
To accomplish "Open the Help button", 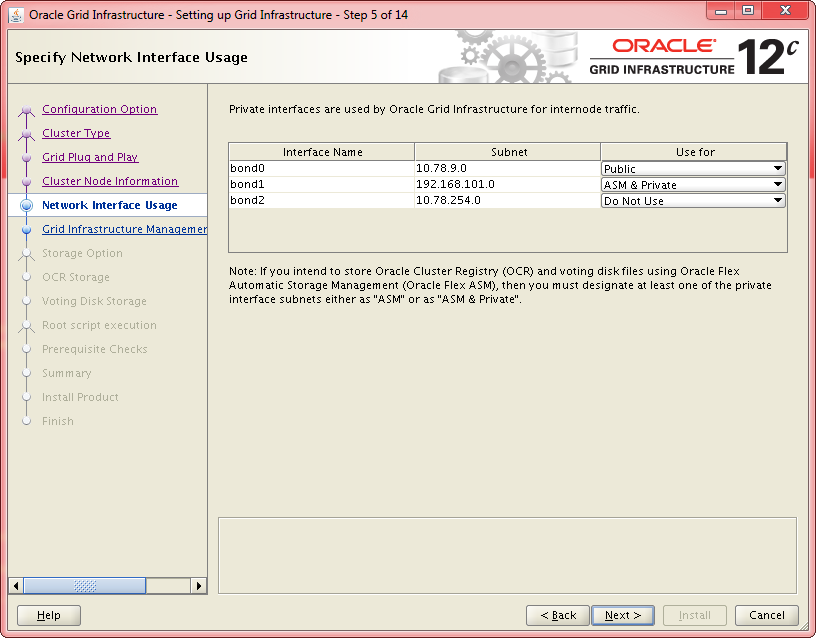I will [49, 615].
